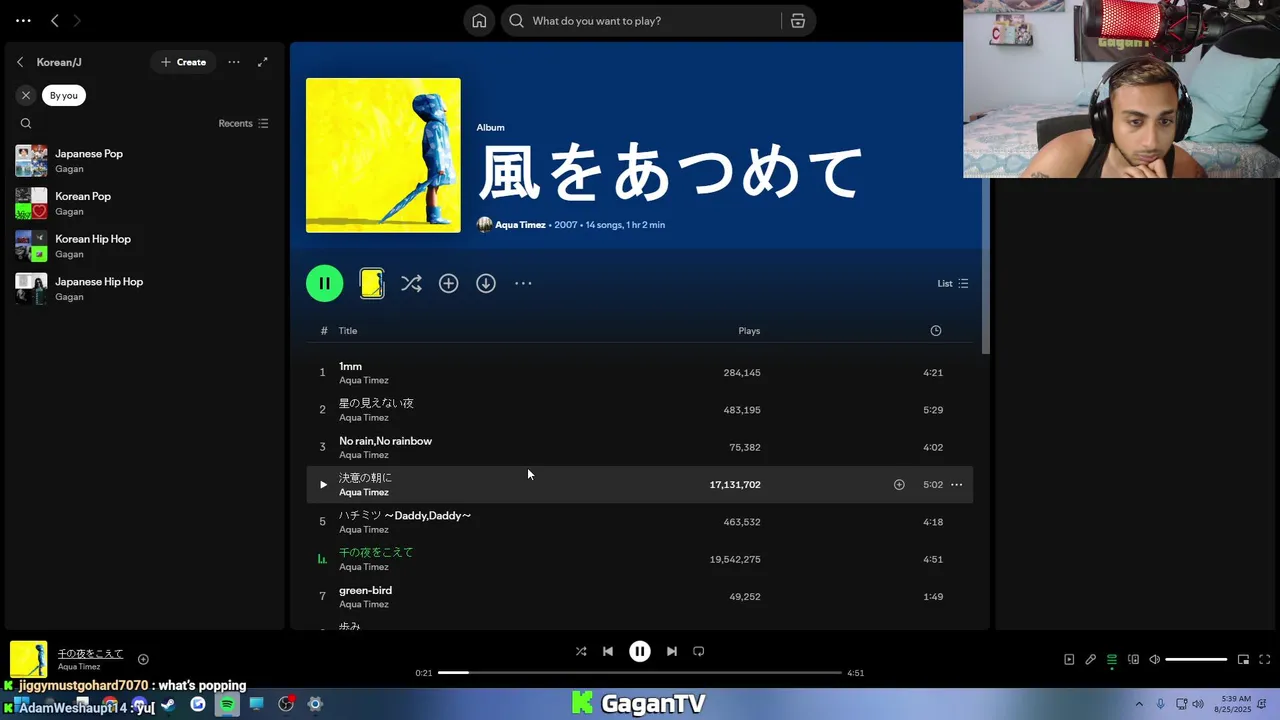
Task: Open the miniplayer
Action: pos(1243,659)
